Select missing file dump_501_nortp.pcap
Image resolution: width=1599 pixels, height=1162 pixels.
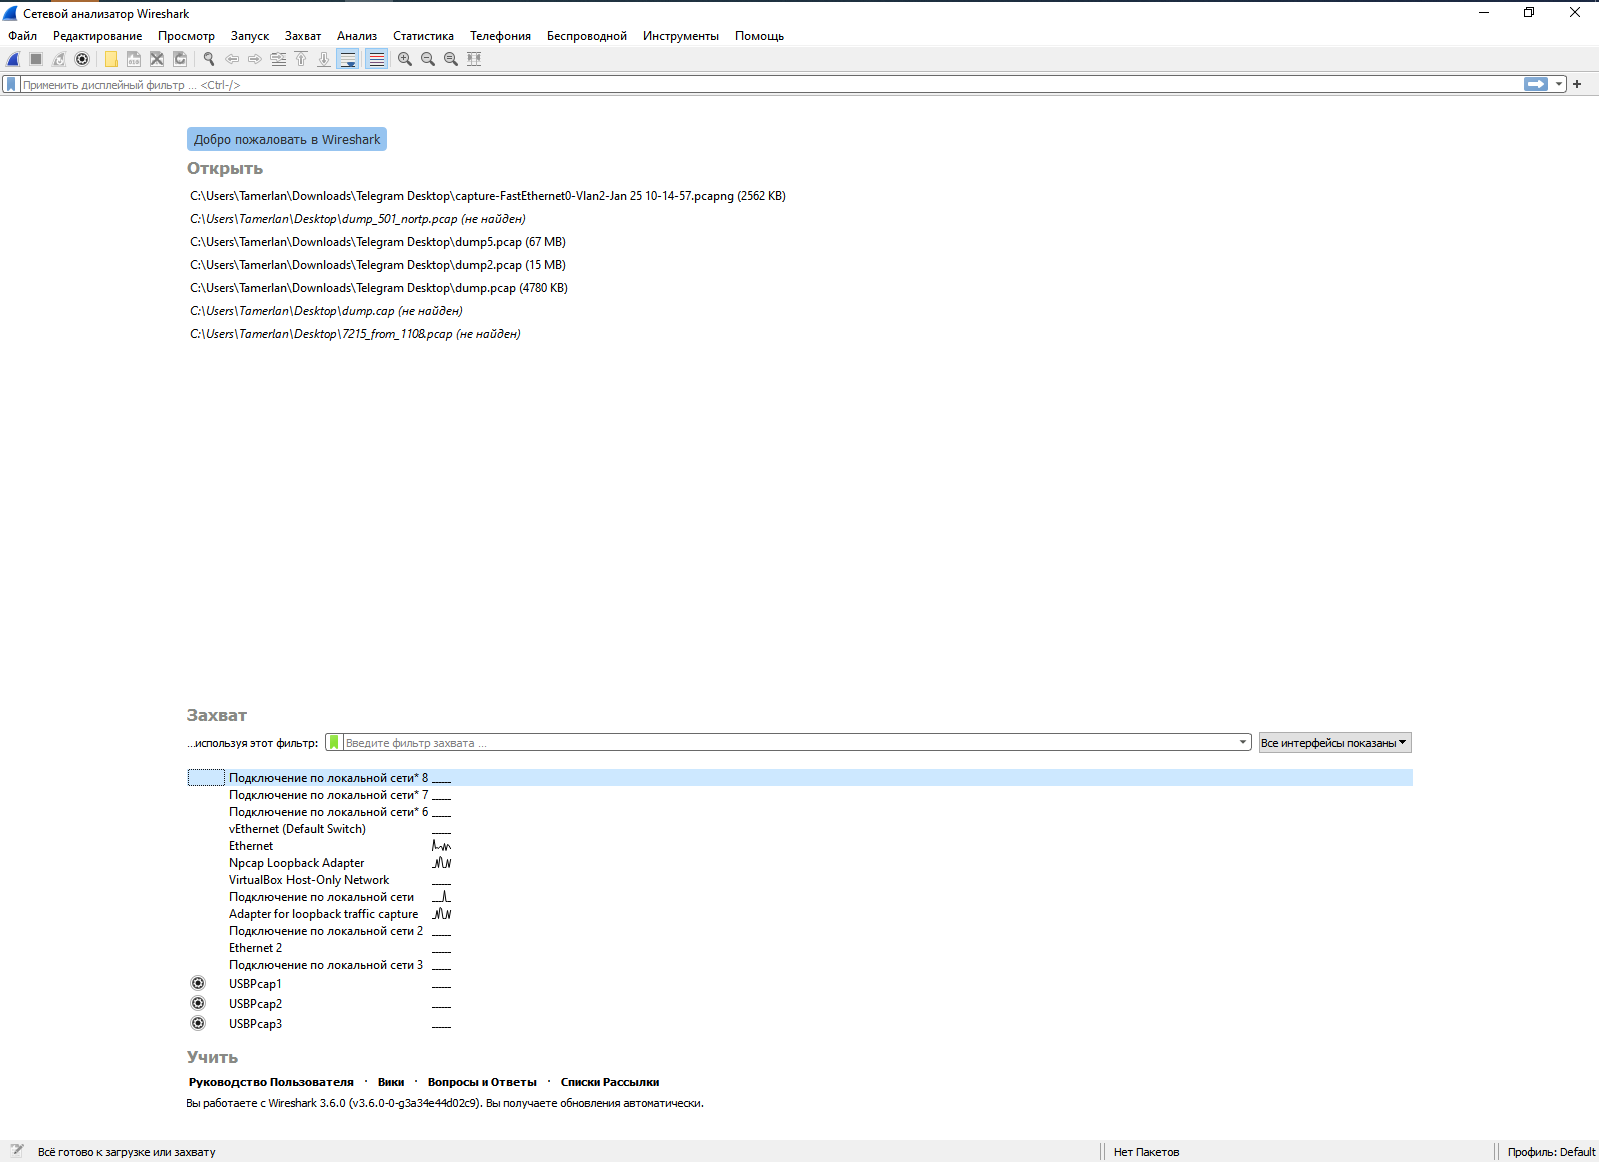tap(358, 219)
